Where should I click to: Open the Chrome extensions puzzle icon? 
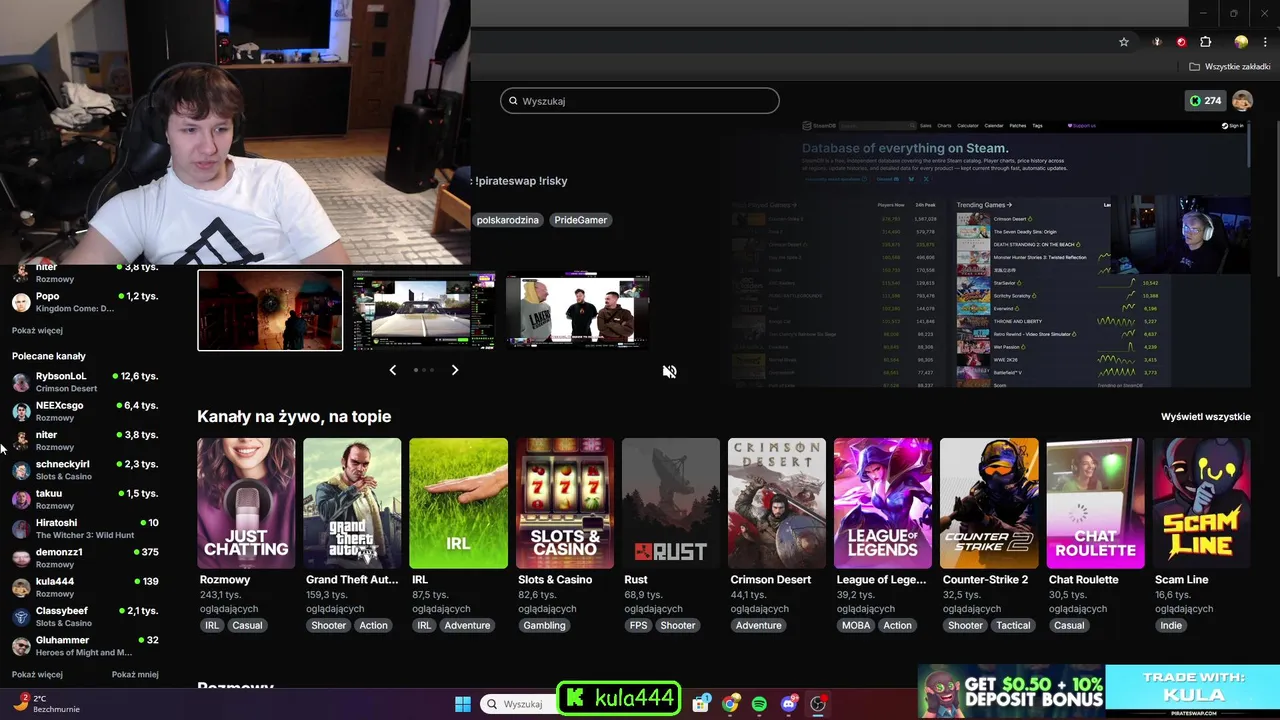point(1205,42)
